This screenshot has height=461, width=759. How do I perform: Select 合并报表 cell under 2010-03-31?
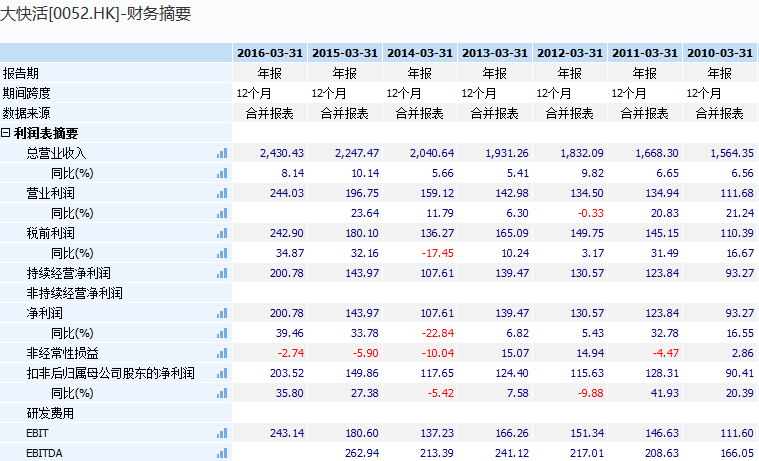720,113
